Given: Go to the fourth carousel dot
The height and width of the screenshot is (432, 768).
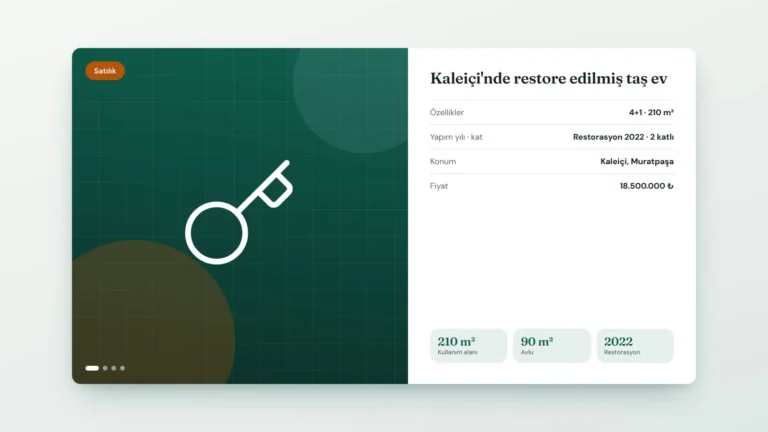Looking at the screenshot, I should pos(122,368).
